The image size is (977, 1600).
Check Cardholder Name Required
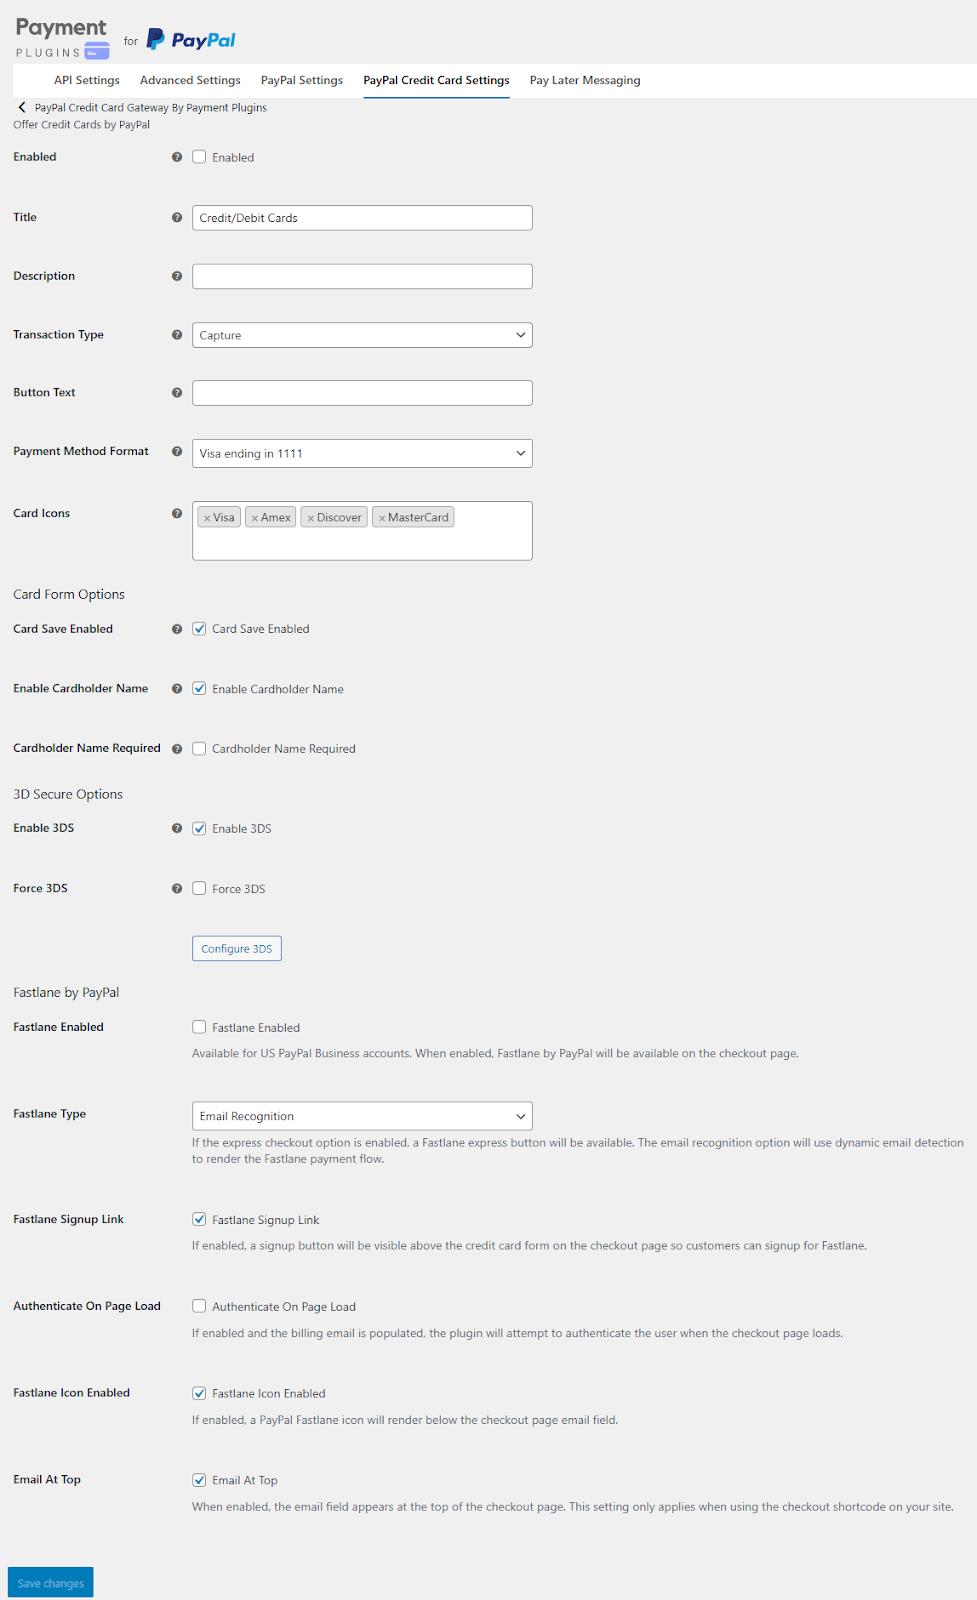[x=199, y=748]
